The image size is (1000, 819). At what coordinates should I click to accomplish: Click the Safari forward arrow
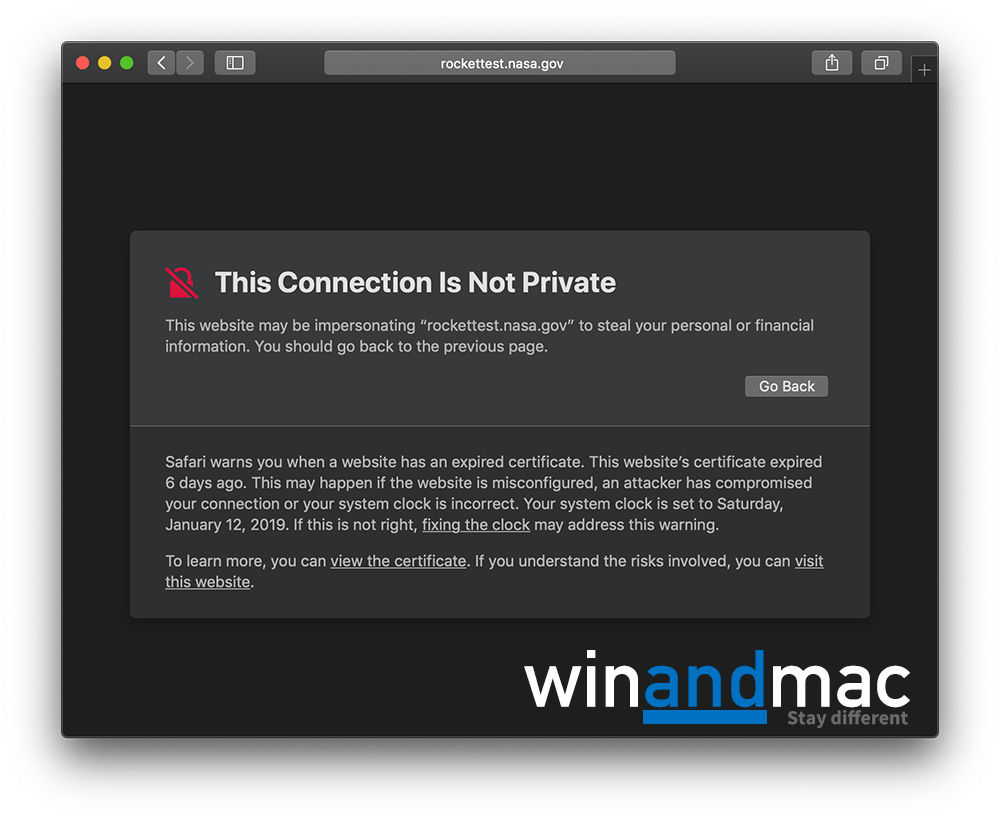point(190,63)
